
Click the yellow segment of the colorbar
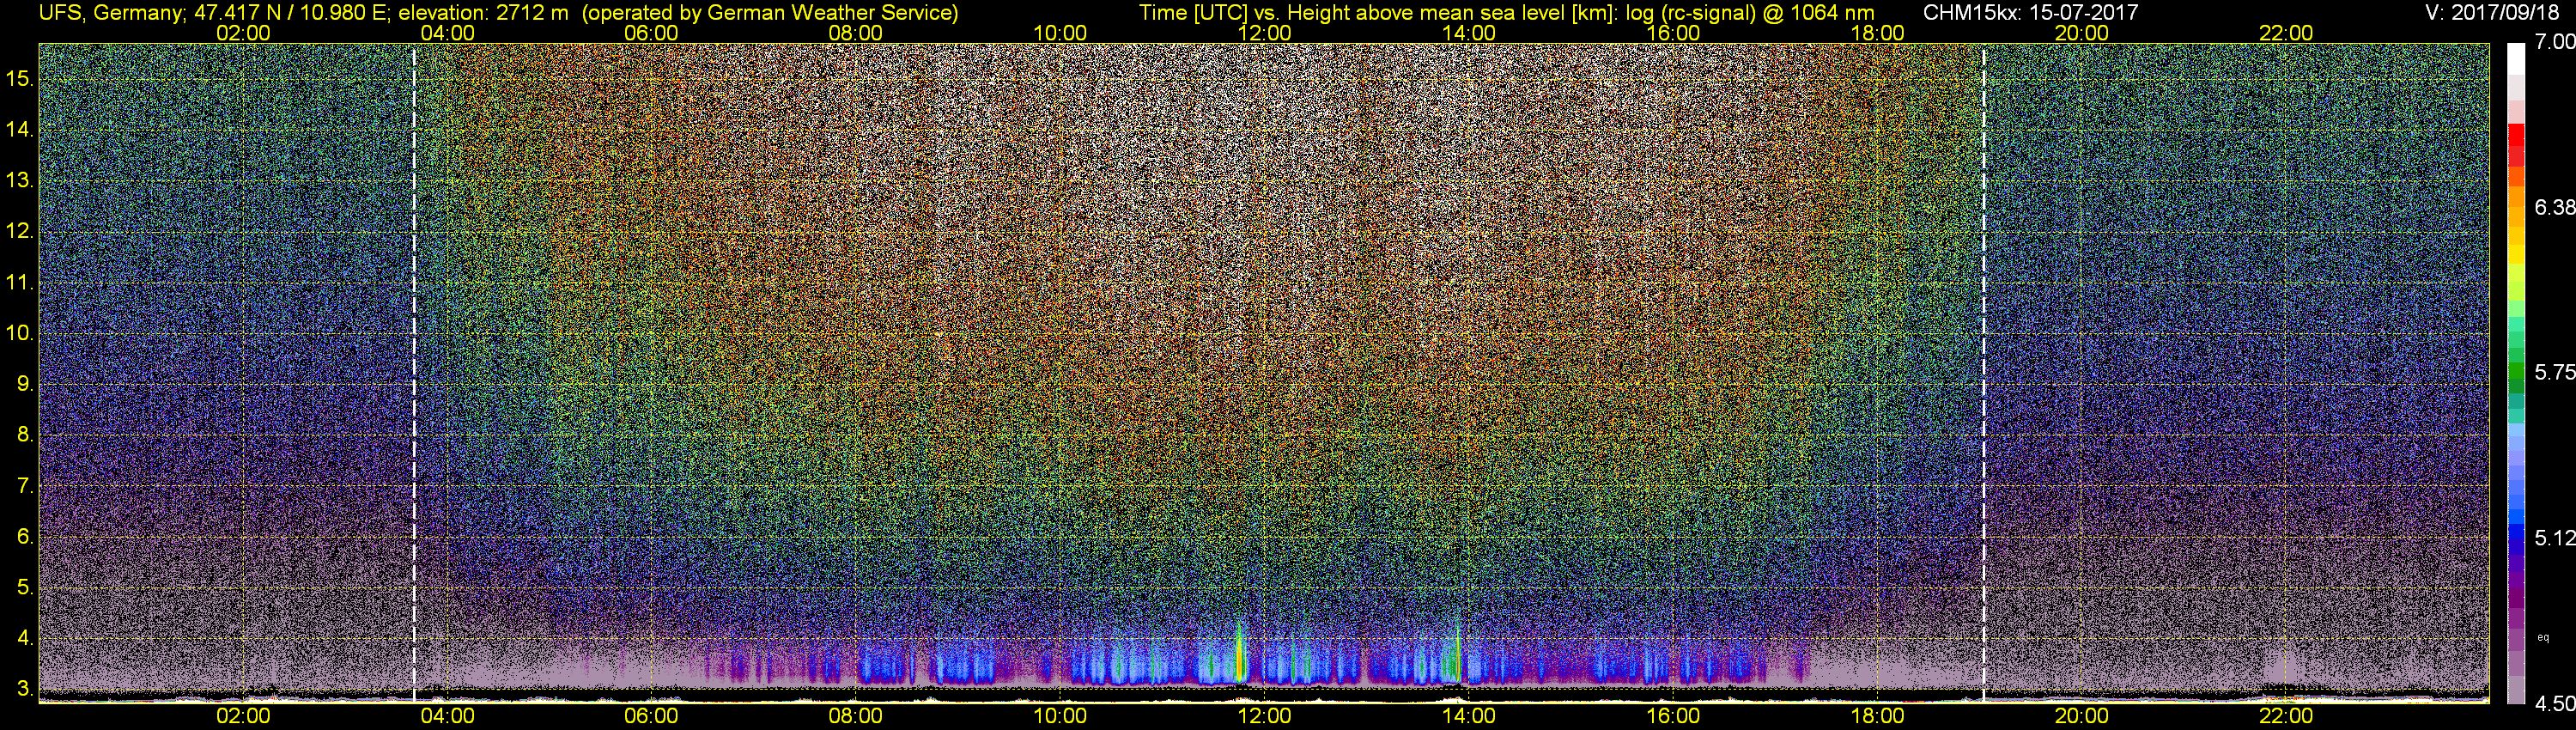(2516, 265)
